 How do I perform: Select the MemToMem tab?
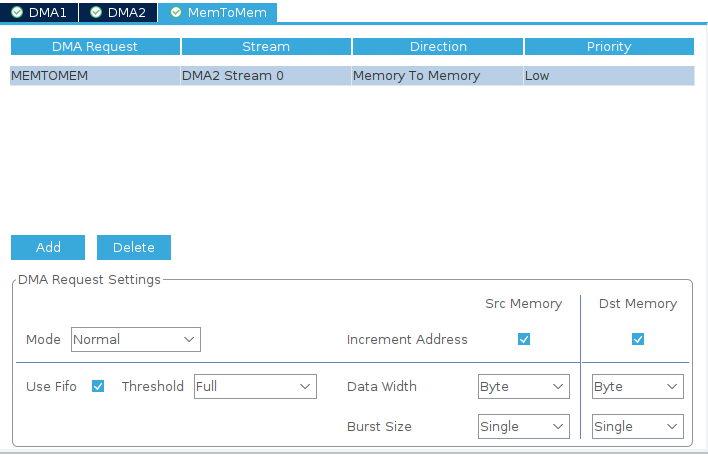pos(217,13)
